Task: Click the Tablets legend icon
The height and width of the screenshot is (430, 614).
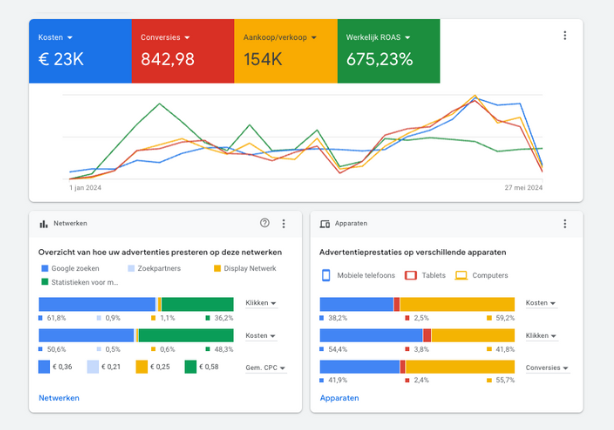Action: click(411, 275)
